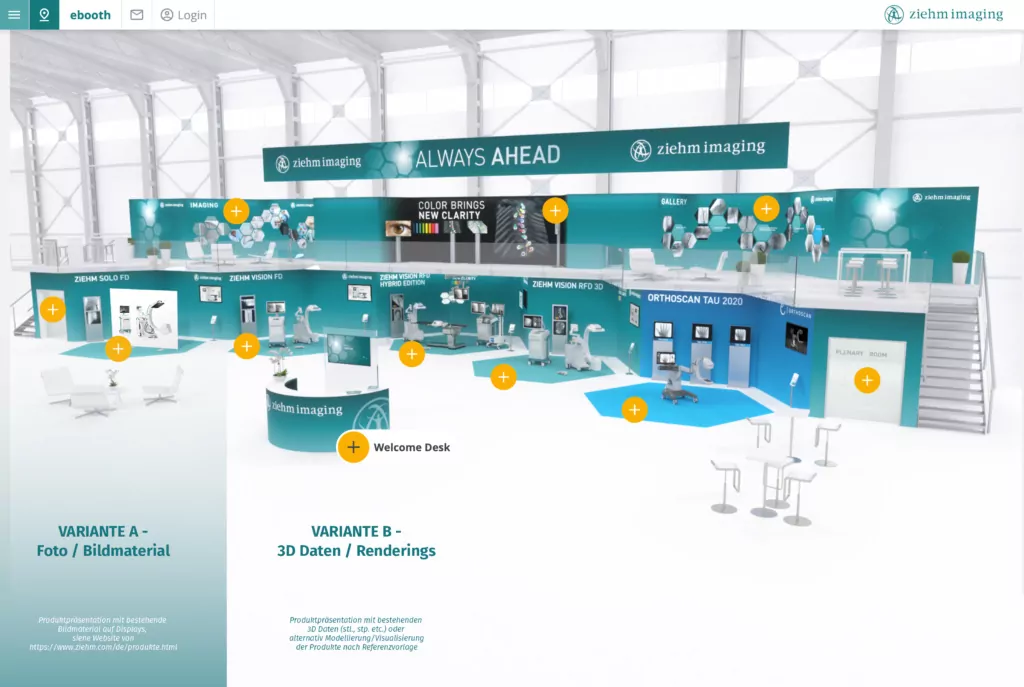
Task: Click the ziehm imaging logo in header
Action: pos(944,14)
